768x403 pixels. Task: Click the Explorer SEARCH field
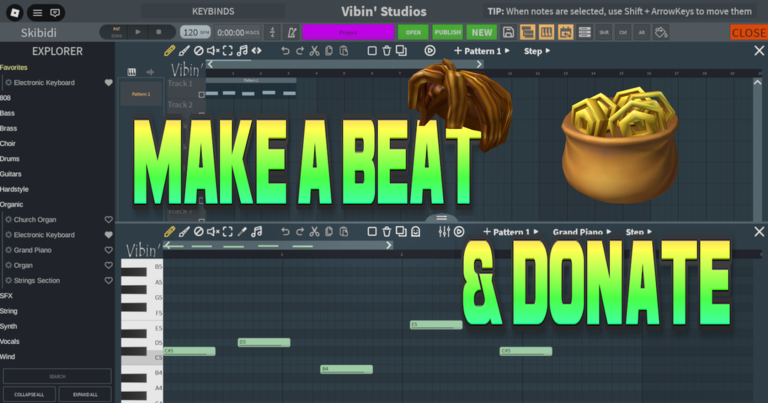57,376
